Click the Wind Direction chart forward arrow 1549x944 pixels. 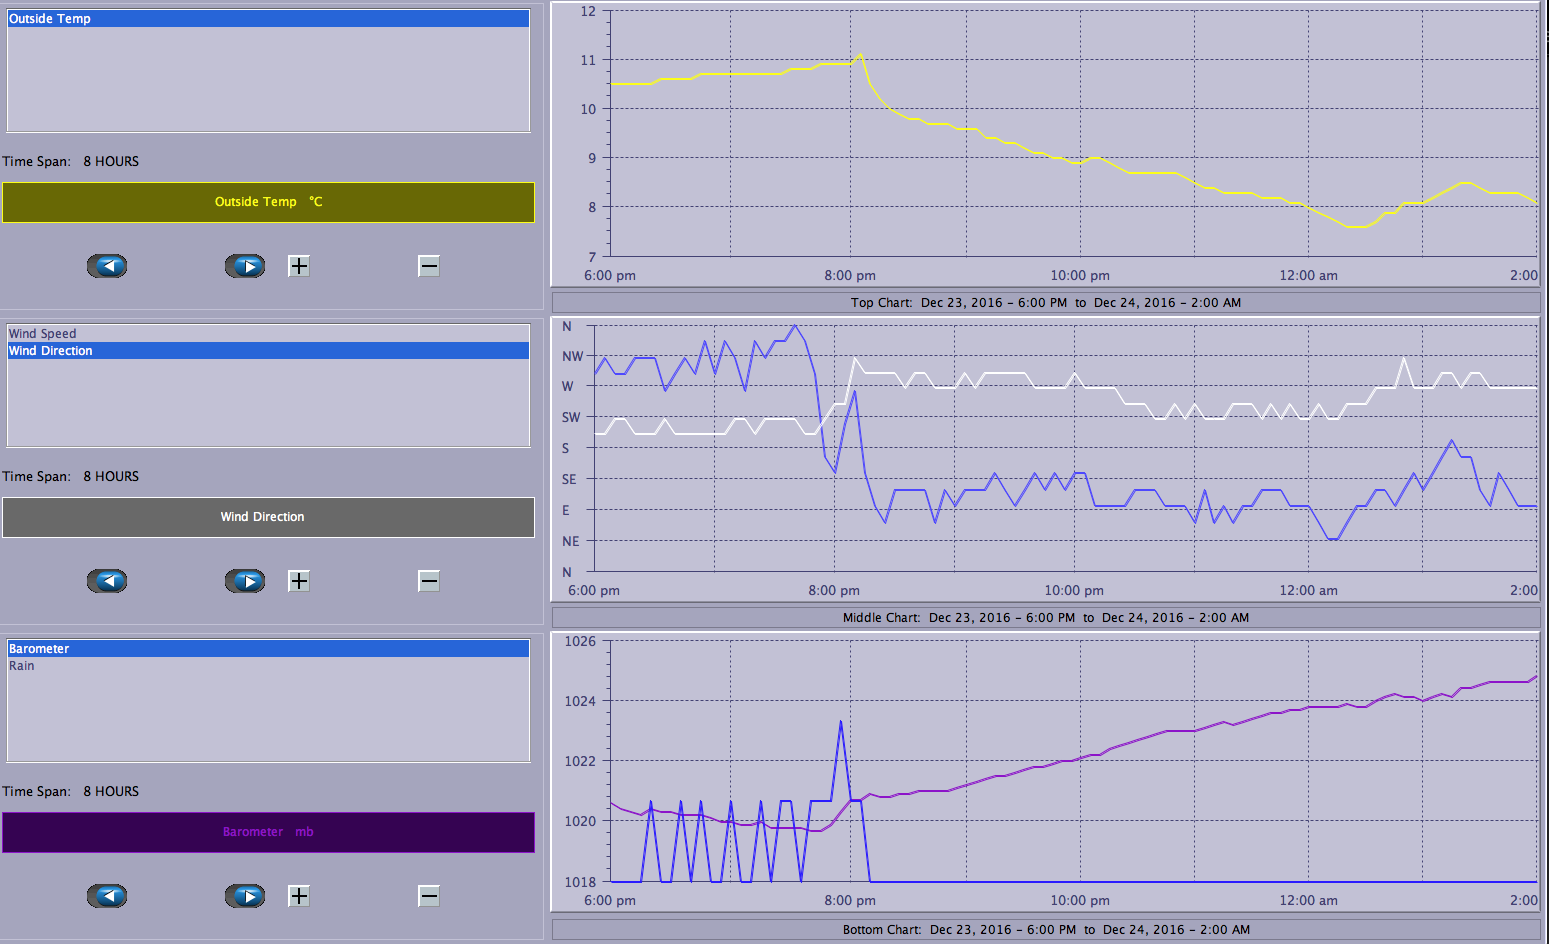click(x=245, y=581)
